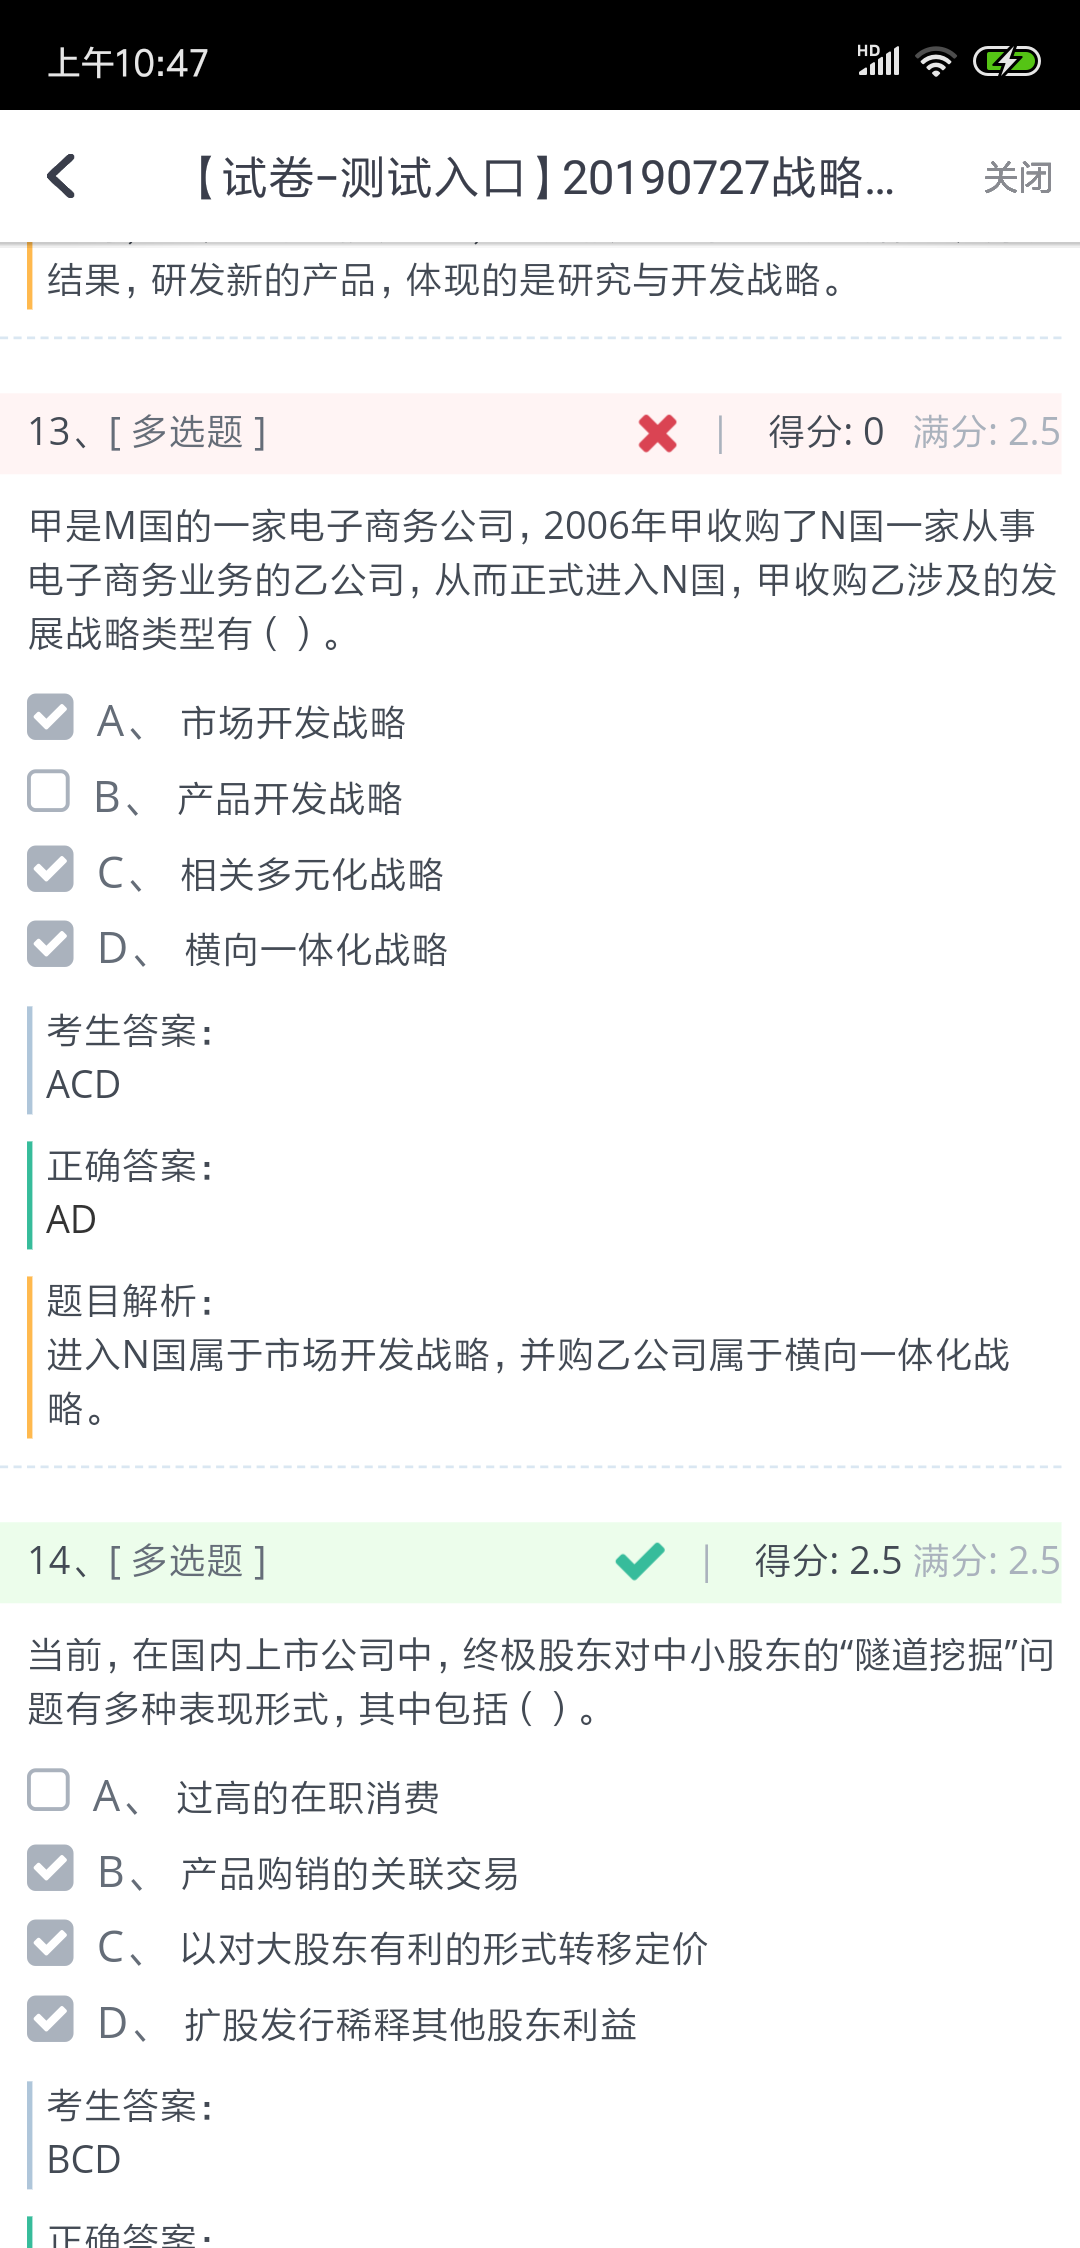The height and width of the screenshot is (2248, 1080).
Task: Tap the red wrong-answer cross icon
Action: click(x=657, y=433)
